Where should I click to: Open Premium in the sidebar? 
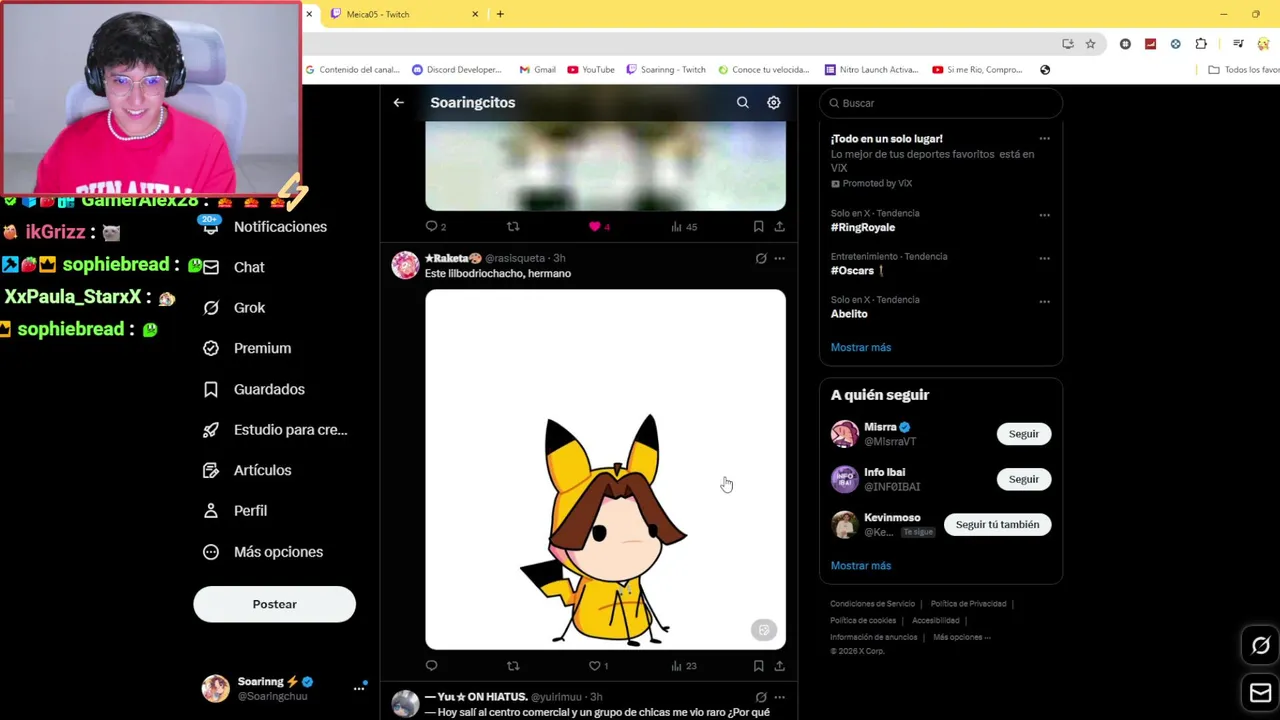coord(247,348)
